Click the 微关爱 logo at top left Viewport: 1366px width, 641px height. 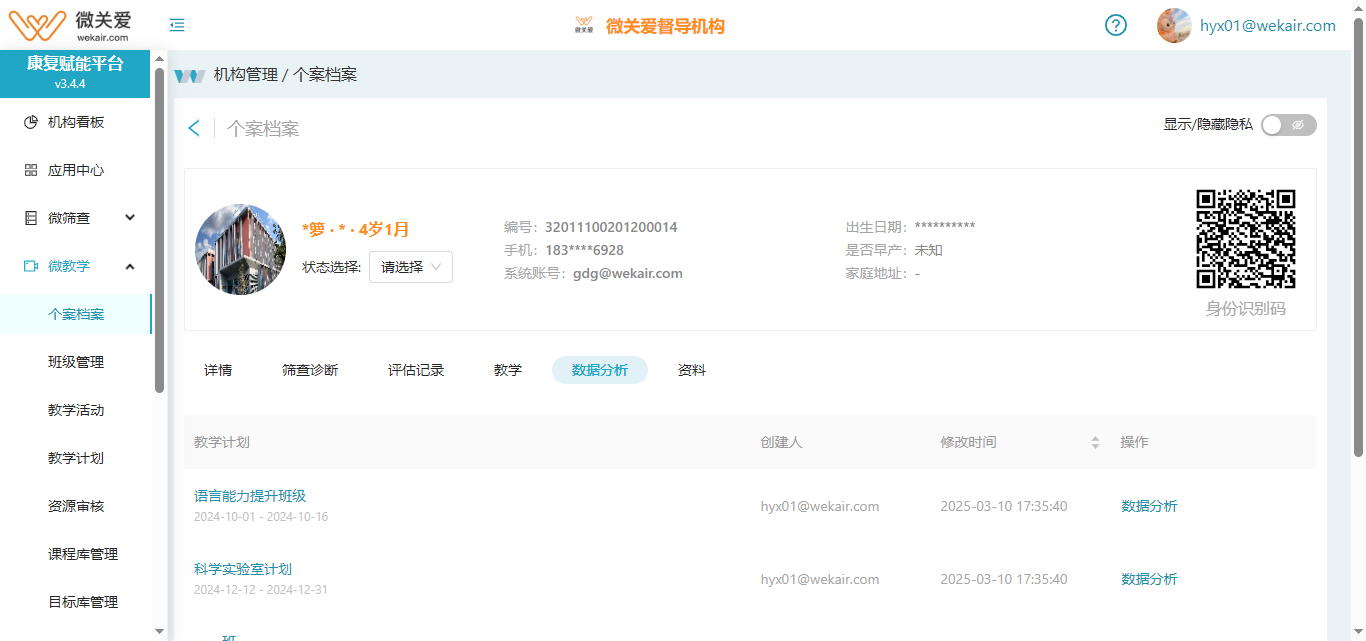pyautogui.click(x=70, y=24)
